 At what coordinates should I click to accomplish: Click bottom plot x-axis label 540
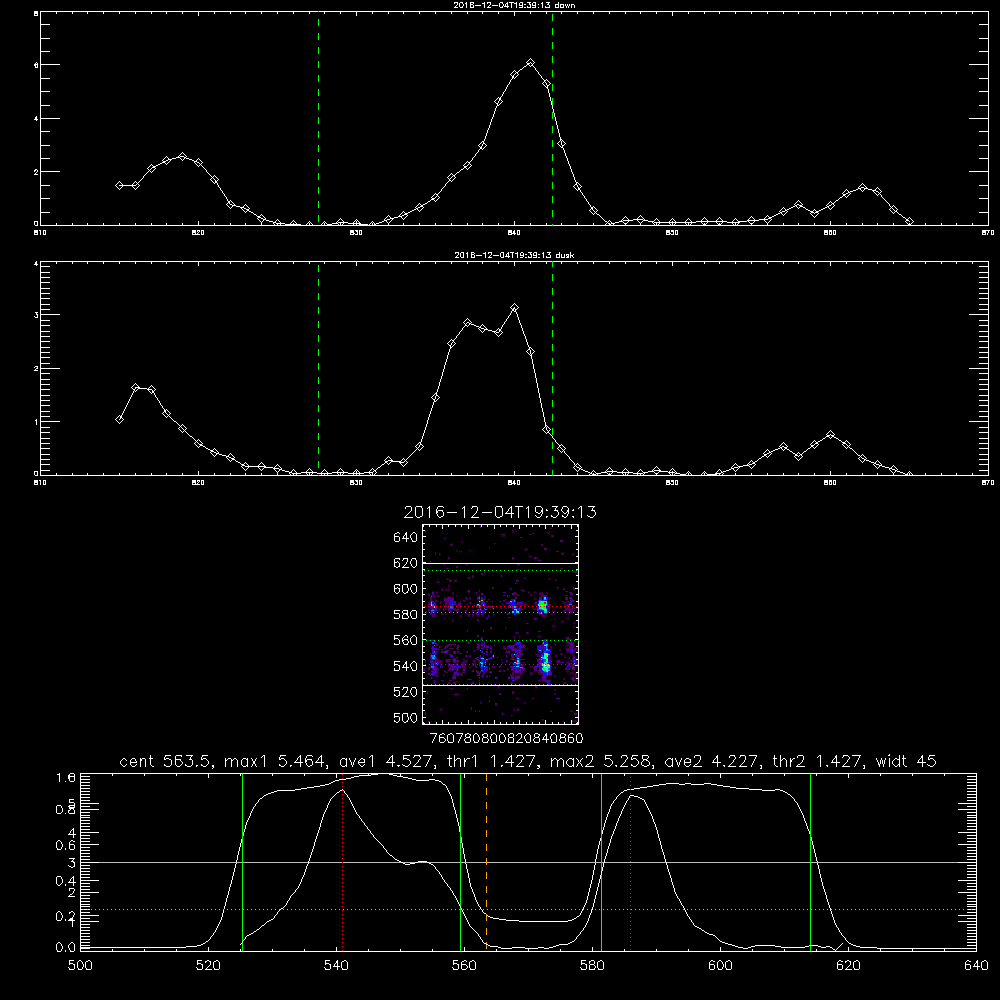(336, 966)
